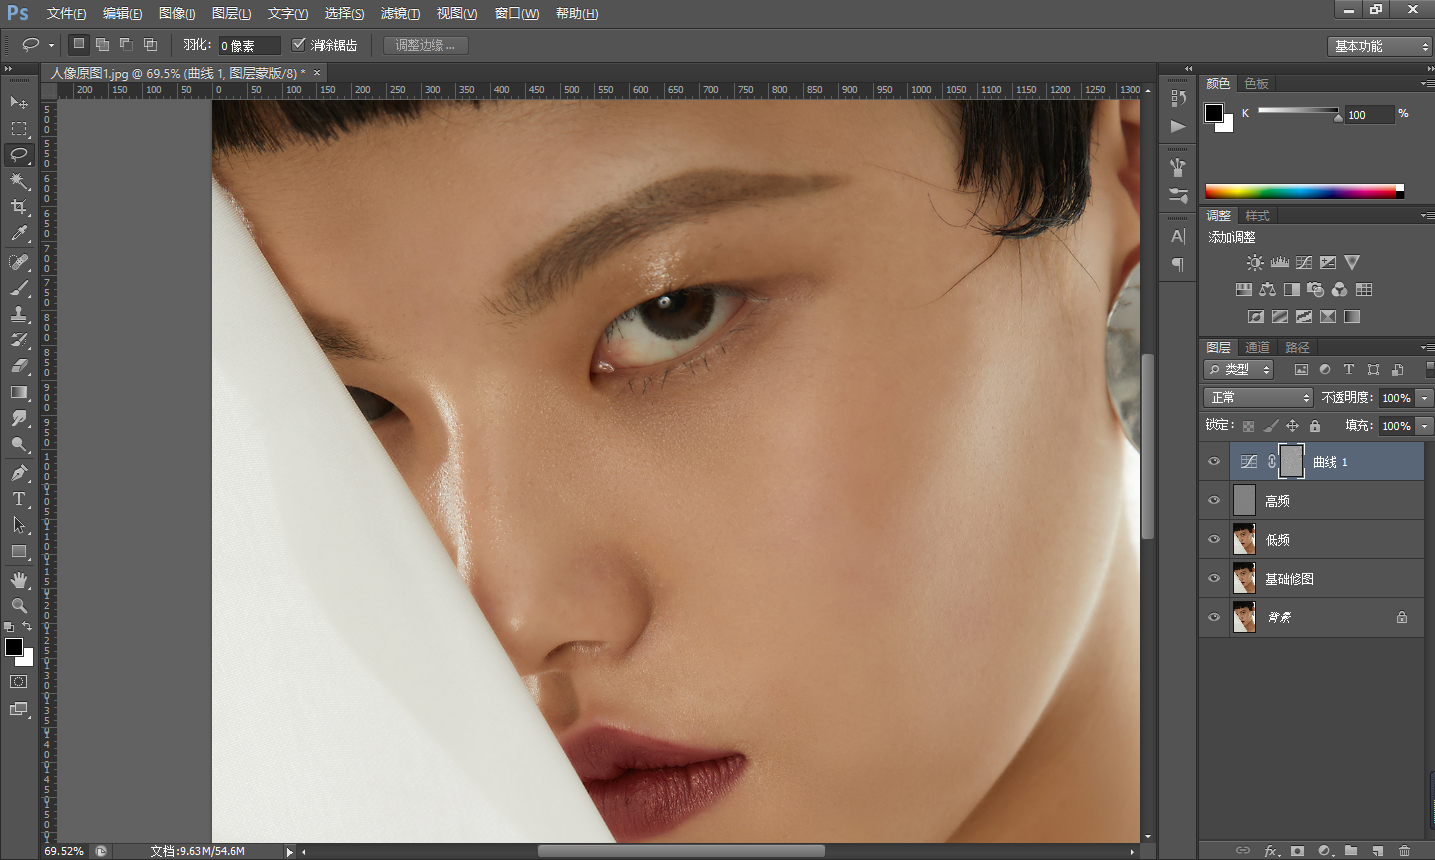Toggle the anti-alias (消除锯齿) checkbox

click(298, 45)
